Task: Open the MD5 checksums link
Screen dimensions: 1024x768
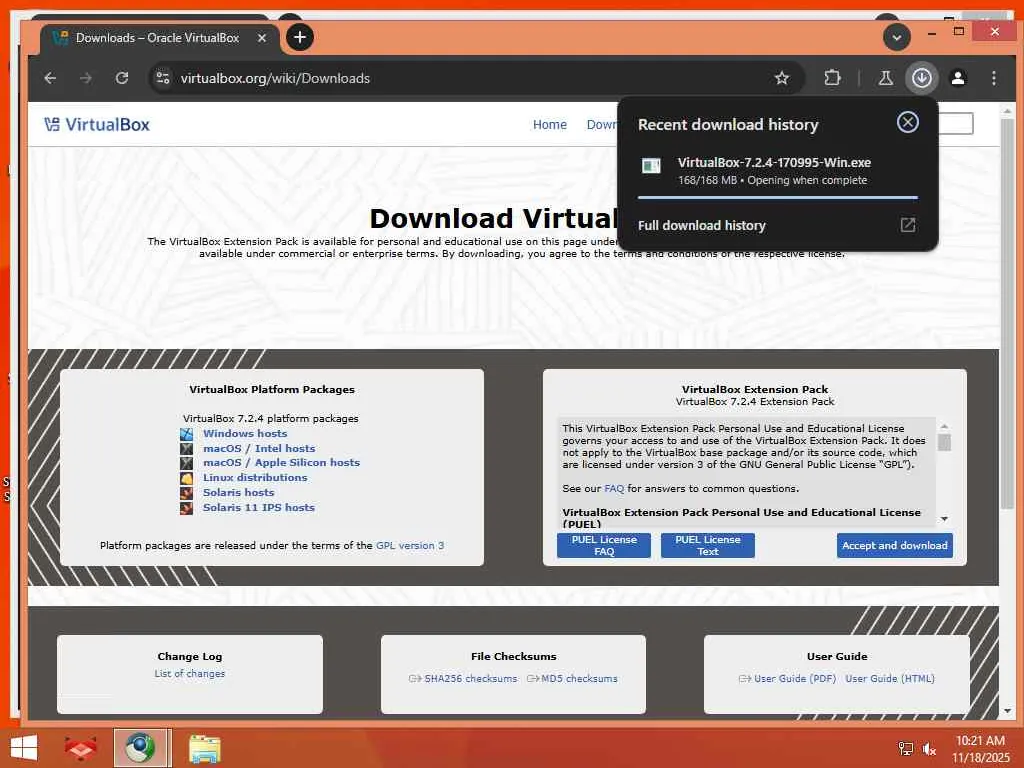Action: coord(579,679)
